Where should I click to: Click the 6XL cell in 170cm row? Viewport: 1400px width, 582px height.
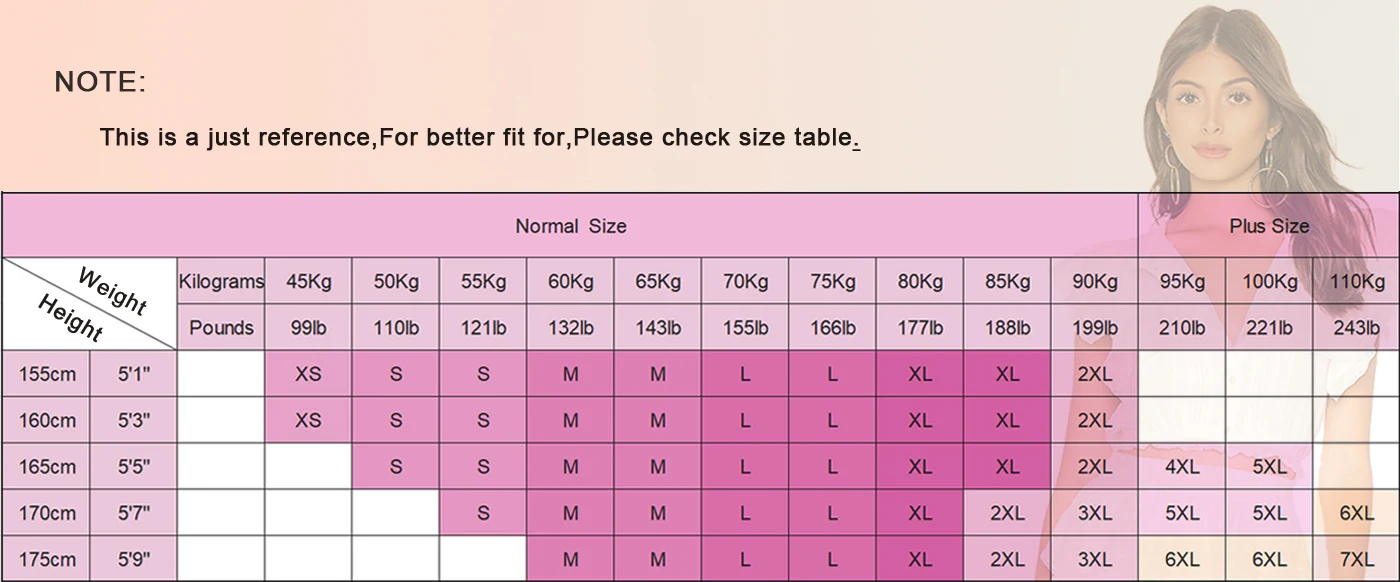(x=1356, y=513)
